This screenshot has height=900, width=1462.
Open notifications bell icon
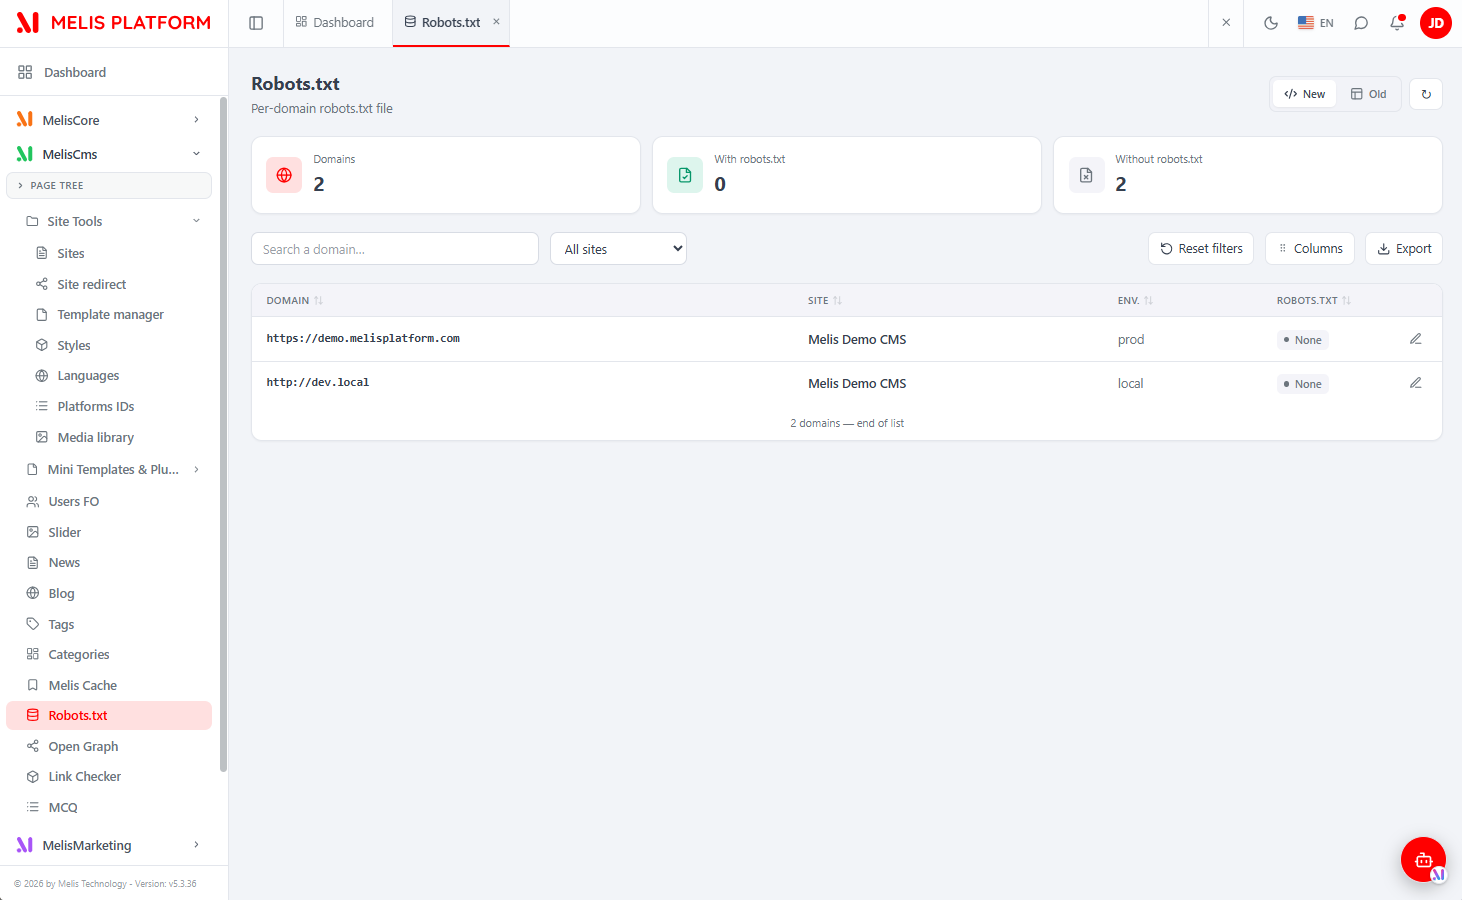(x=1397, y=23)
